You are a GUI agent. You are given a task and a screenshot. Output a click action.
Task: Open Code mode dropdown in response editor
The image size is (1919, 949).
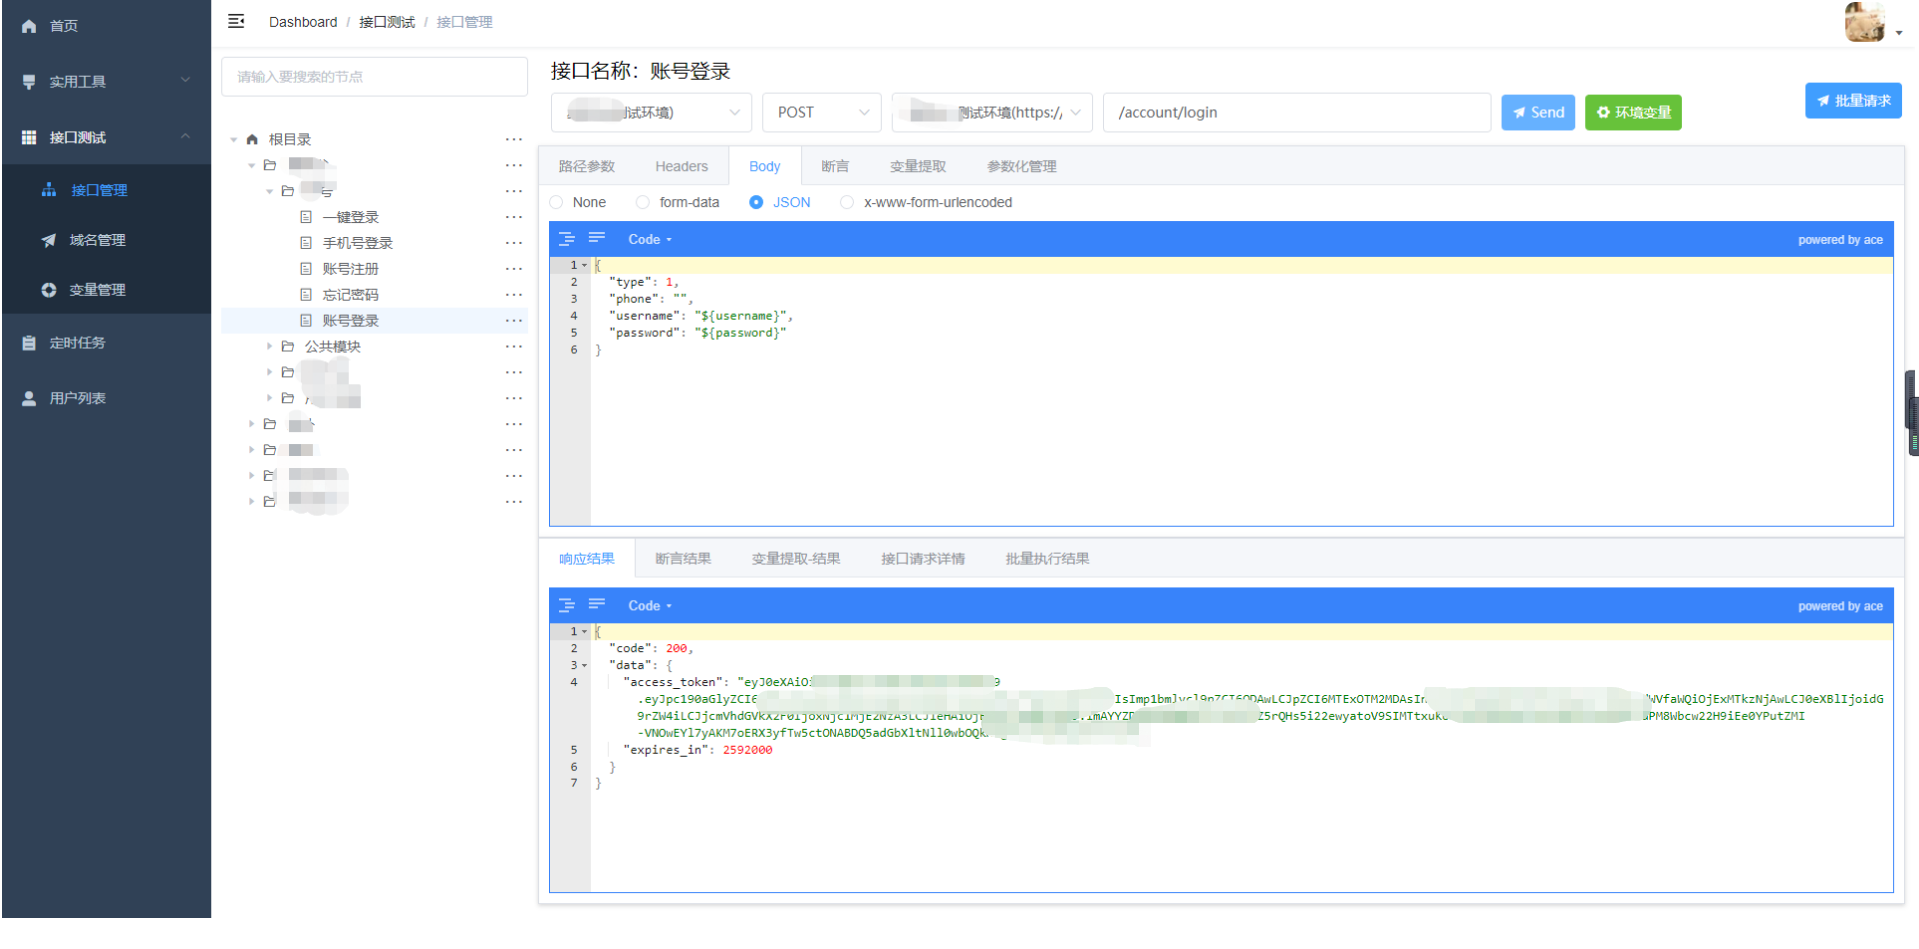[x=650, y=606]
